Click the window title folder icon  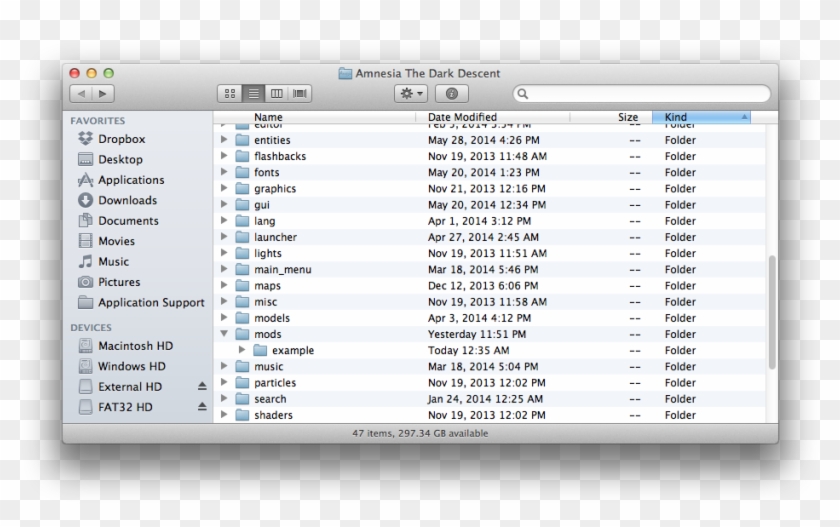(345, 73)
